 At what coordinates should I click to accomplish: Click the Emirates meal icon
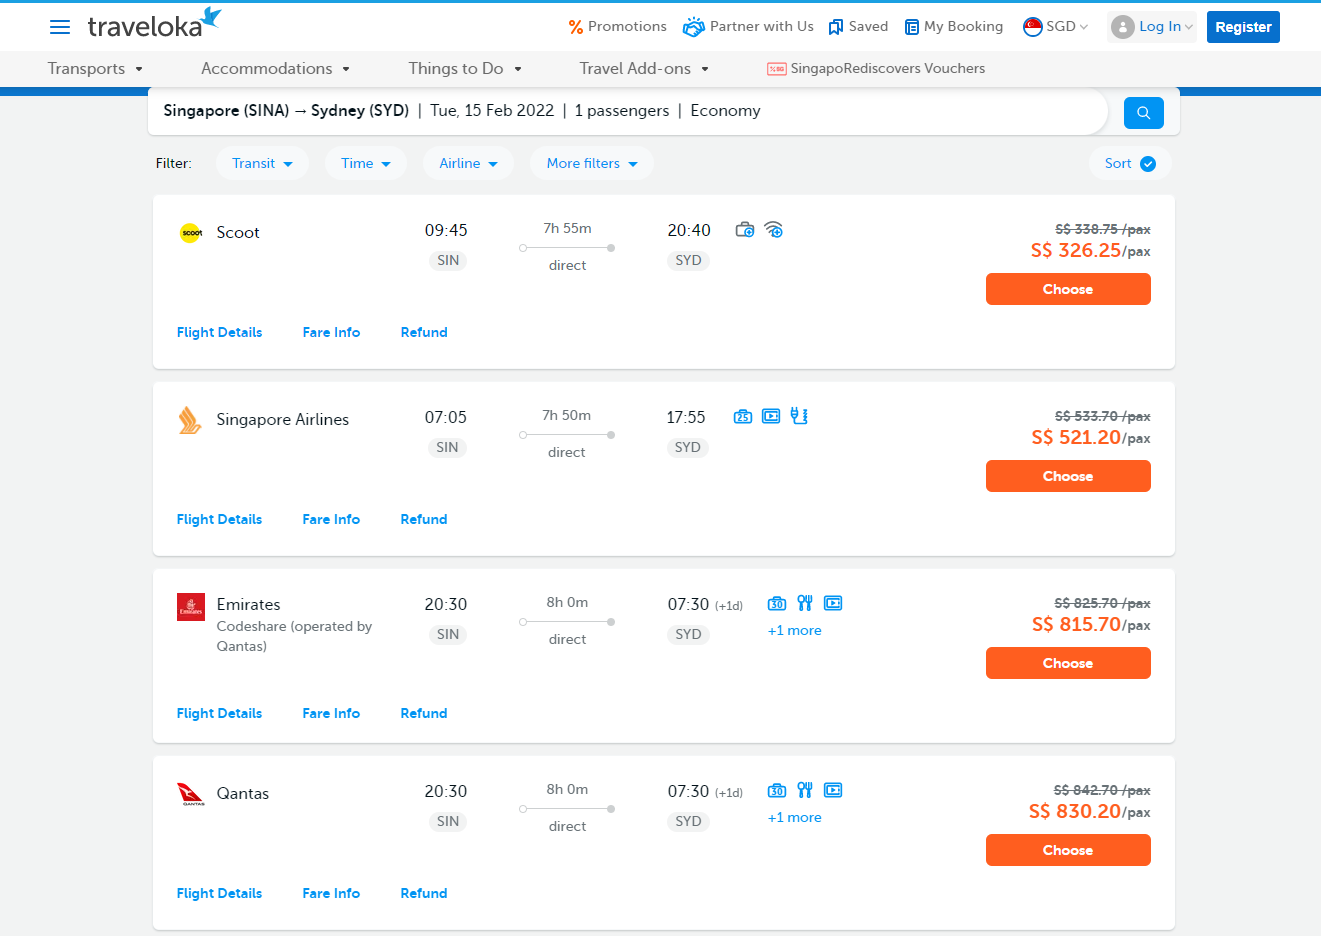tap(805, 603)
